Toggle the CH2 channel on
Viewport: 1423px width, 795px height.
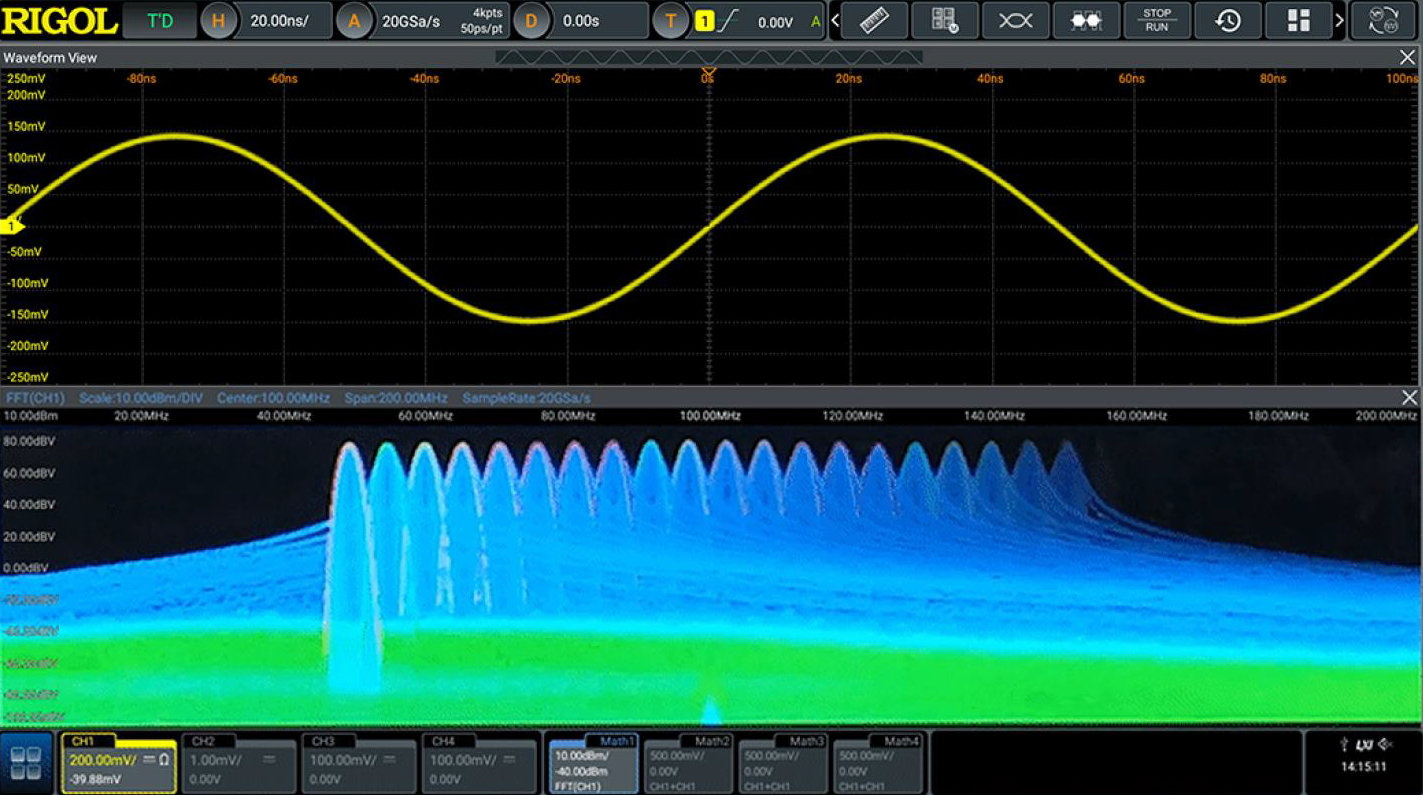238,766
